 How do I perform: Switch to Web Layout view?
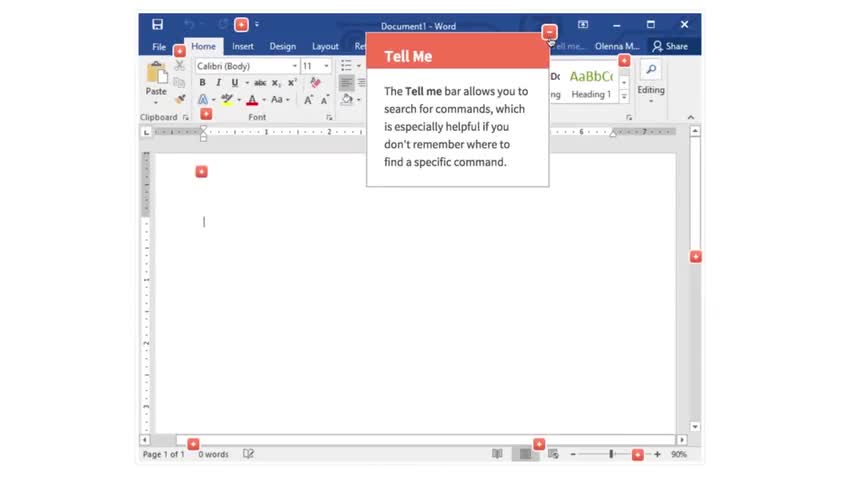[553, 454]
